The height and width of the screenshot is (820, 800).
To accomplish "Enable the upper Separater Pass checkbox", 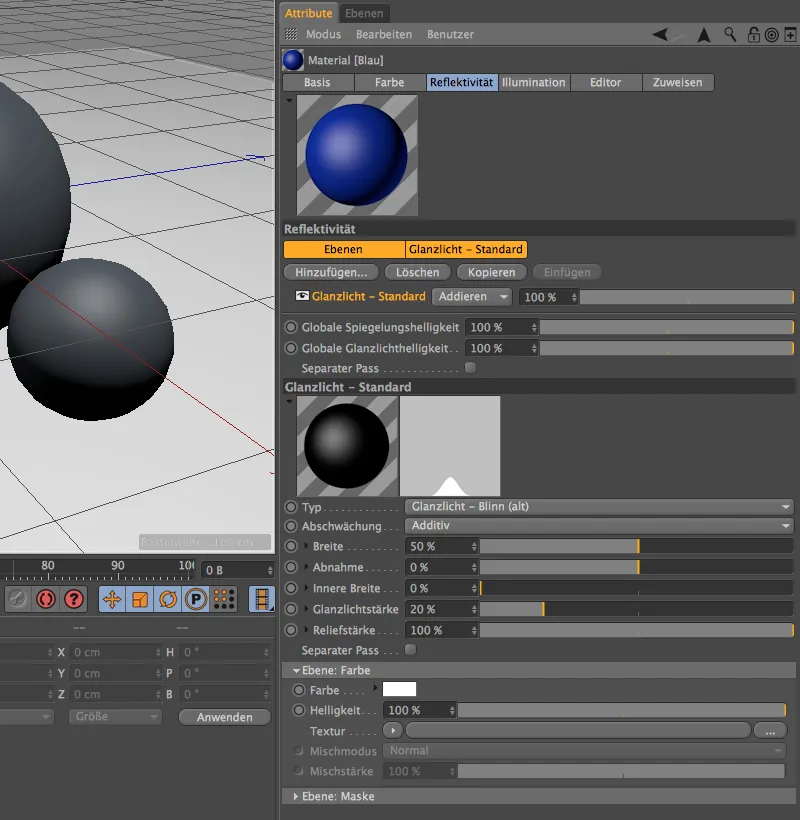I will pyautogui.click(x=471, y=368).
